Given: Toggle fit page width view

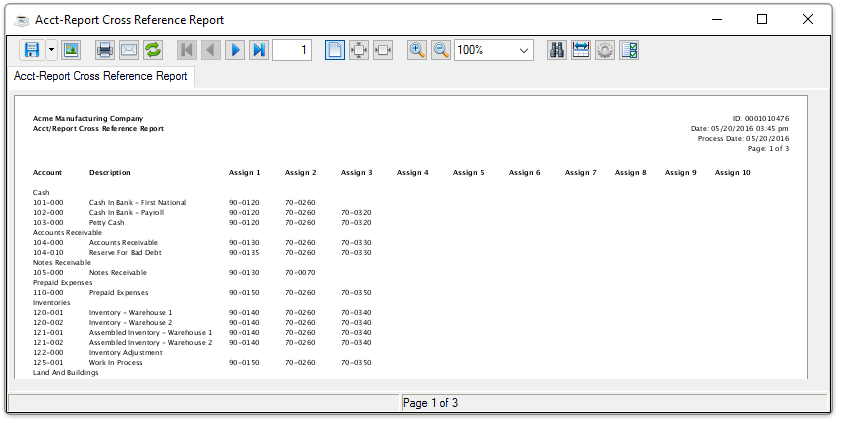Looking at the screenshot, I should point(359,50).
